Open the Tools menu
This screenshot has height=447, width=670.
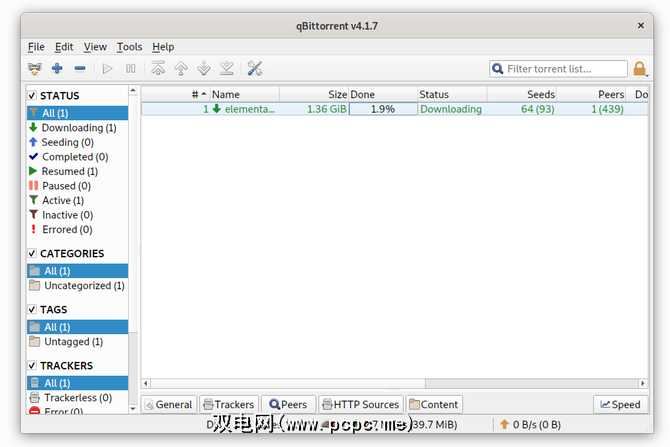(129, 47)
